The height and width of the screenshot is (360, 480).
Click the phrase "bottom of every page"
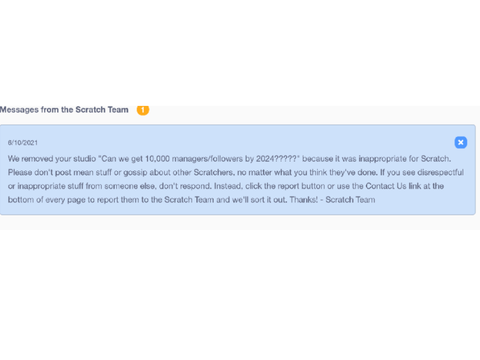point(46,200)
